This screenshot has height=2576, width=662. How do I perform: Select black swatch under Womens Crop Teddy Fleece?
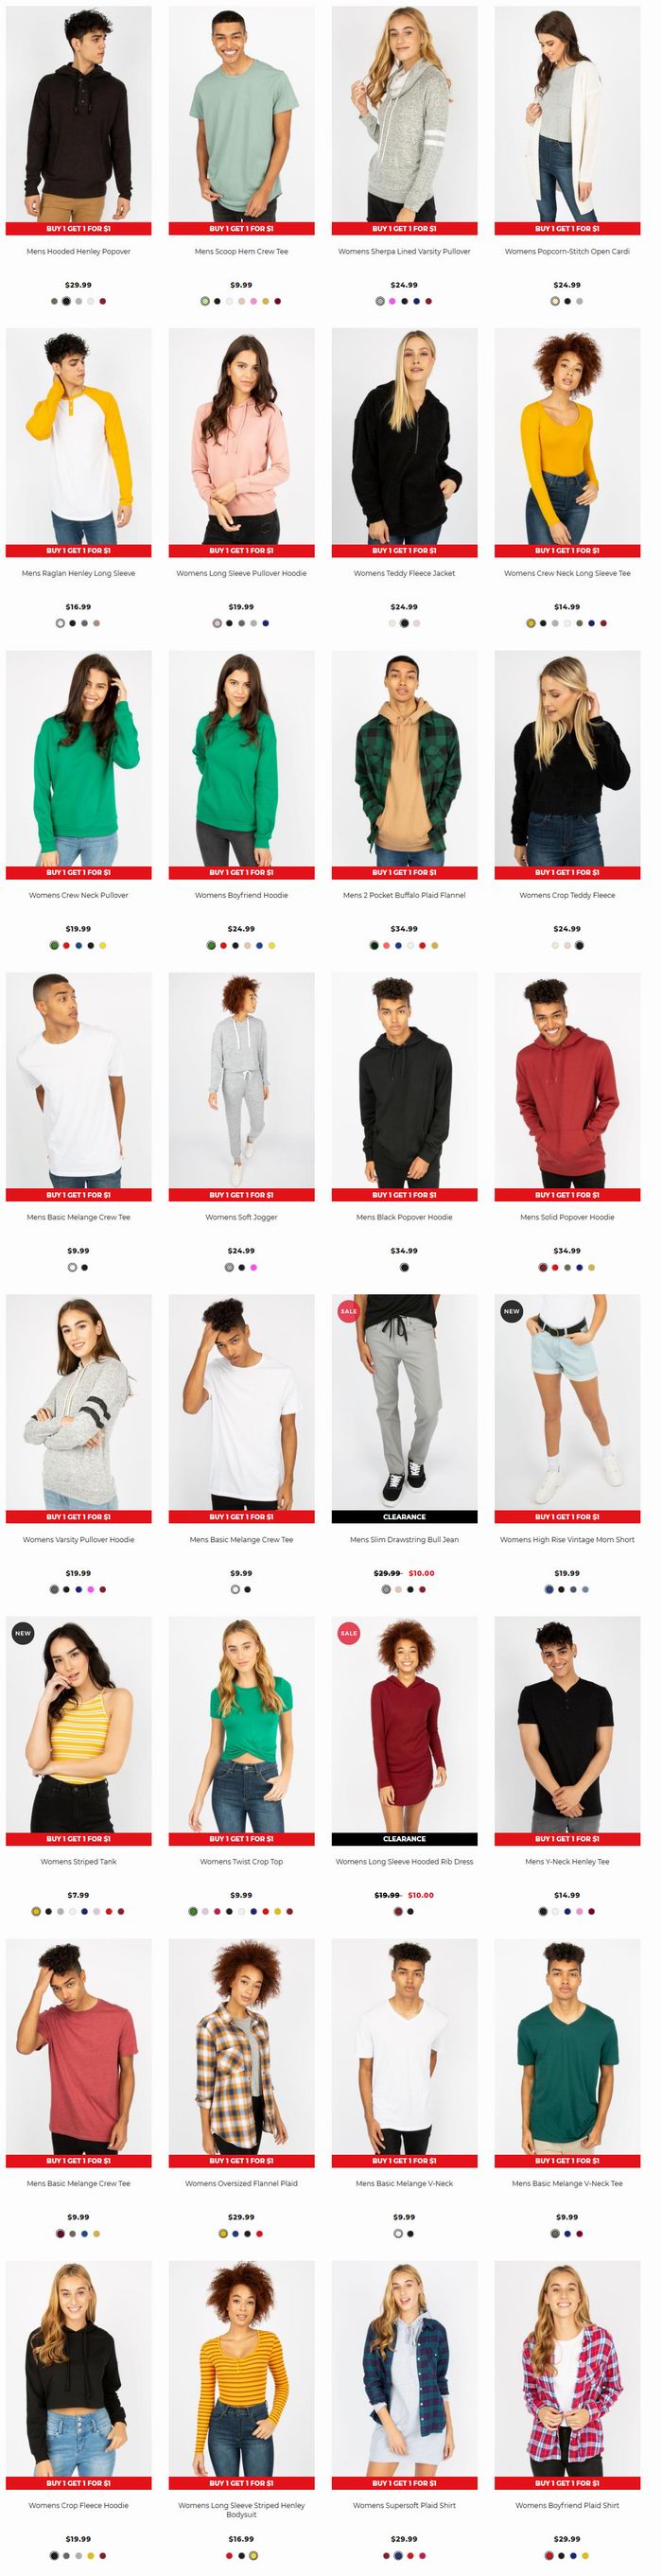click(x=579, y=945)
